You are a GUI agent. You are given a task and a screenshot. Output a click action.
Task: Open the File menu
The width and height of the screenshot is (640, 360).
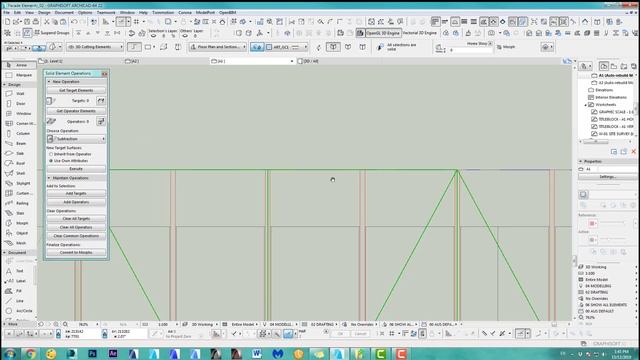(x=7, y=13)
